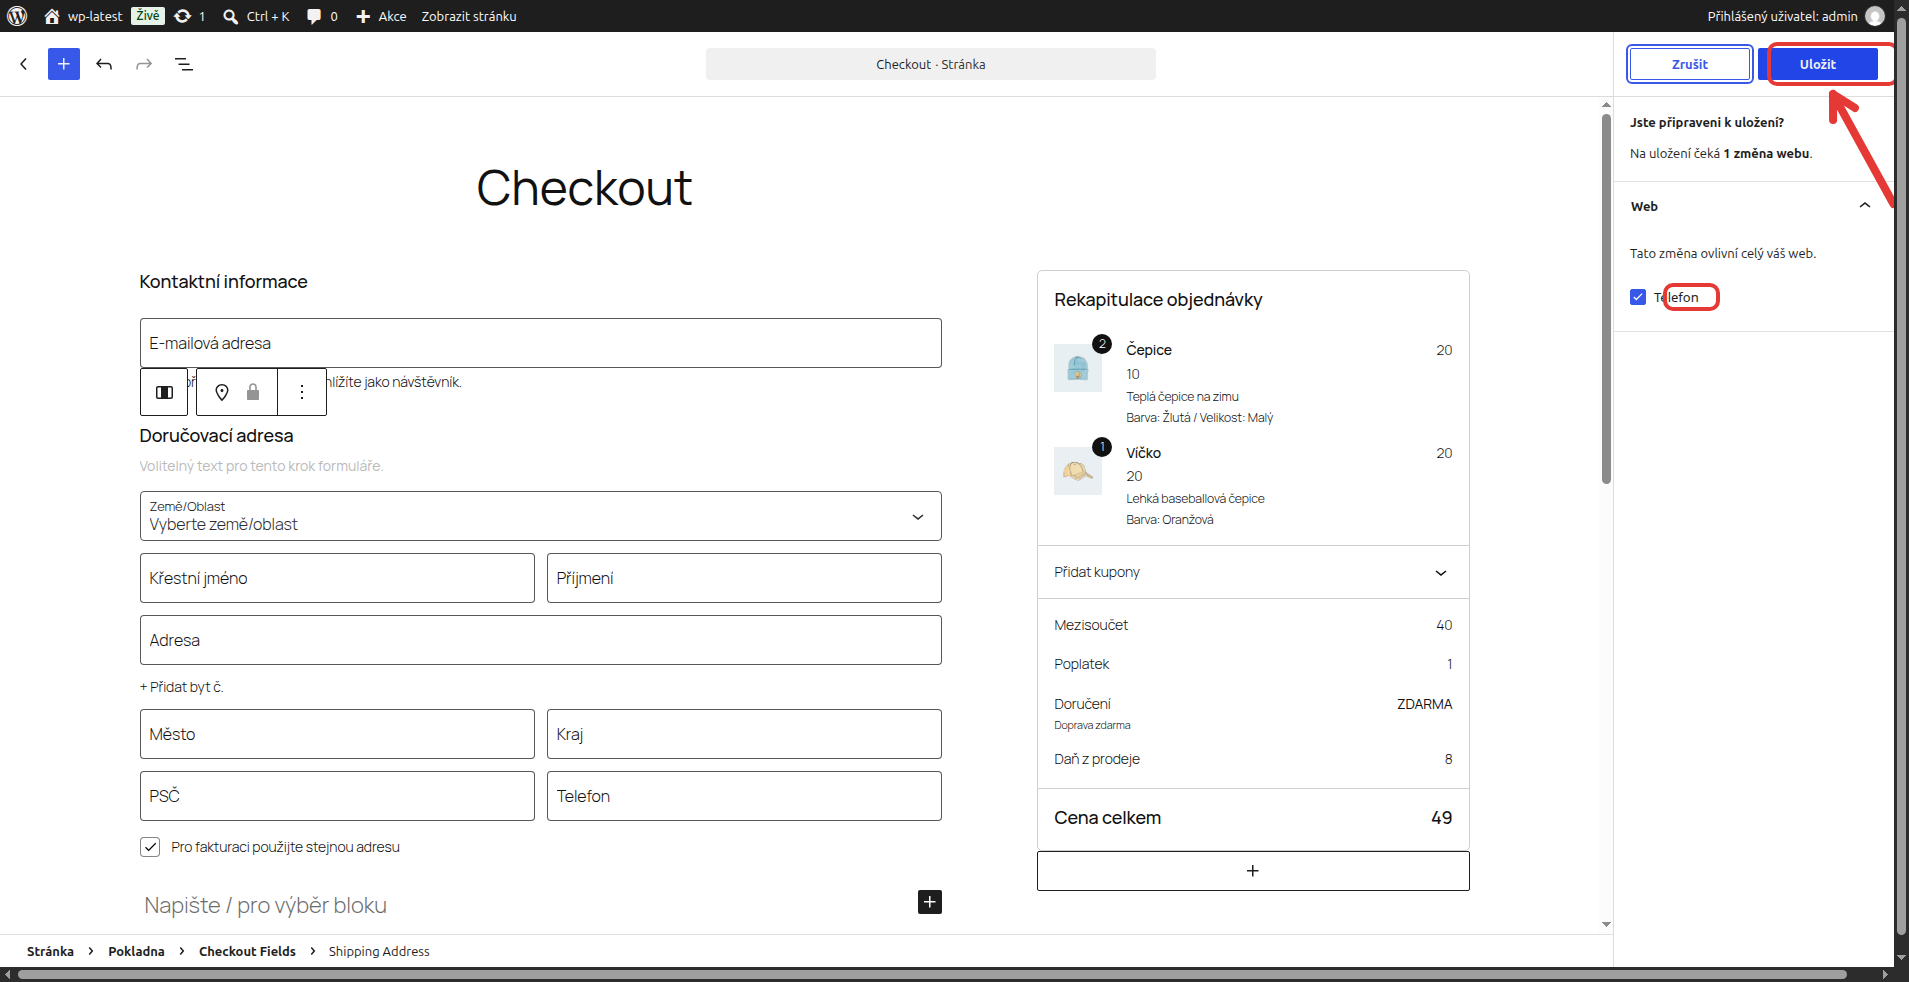Screen dimensions: 1909x982
Task: Open the wp-latest site home link
Action: click(x=84, y=16)
